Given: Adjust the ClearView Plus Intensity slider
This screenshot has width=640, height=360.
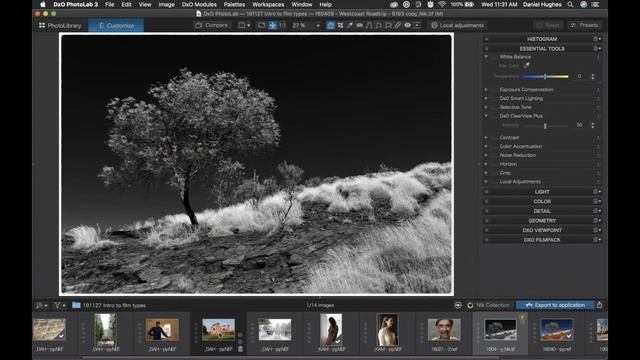Looking at the screenshot, I should [x=545, y=126].
